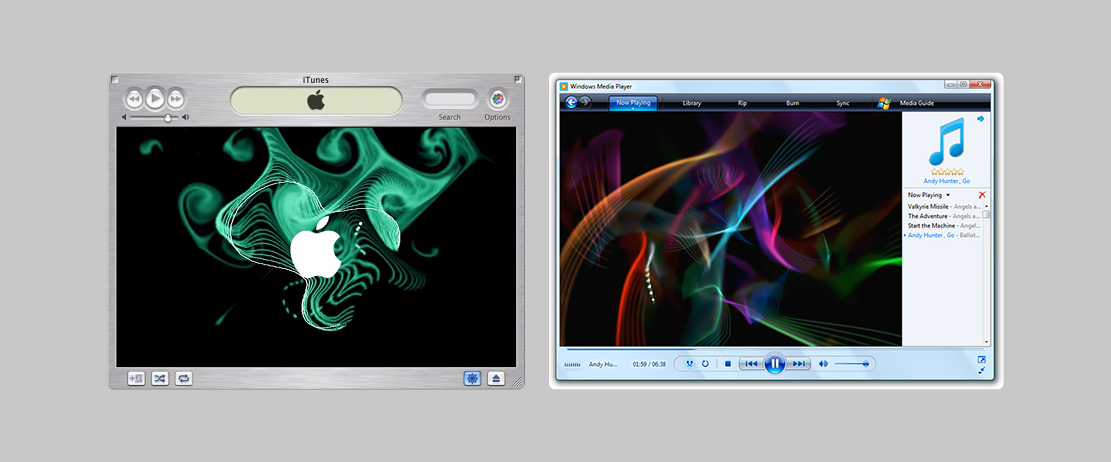Skip to next track in Media Player
The width and height of the screenshot is (1111, 462).
798,364
